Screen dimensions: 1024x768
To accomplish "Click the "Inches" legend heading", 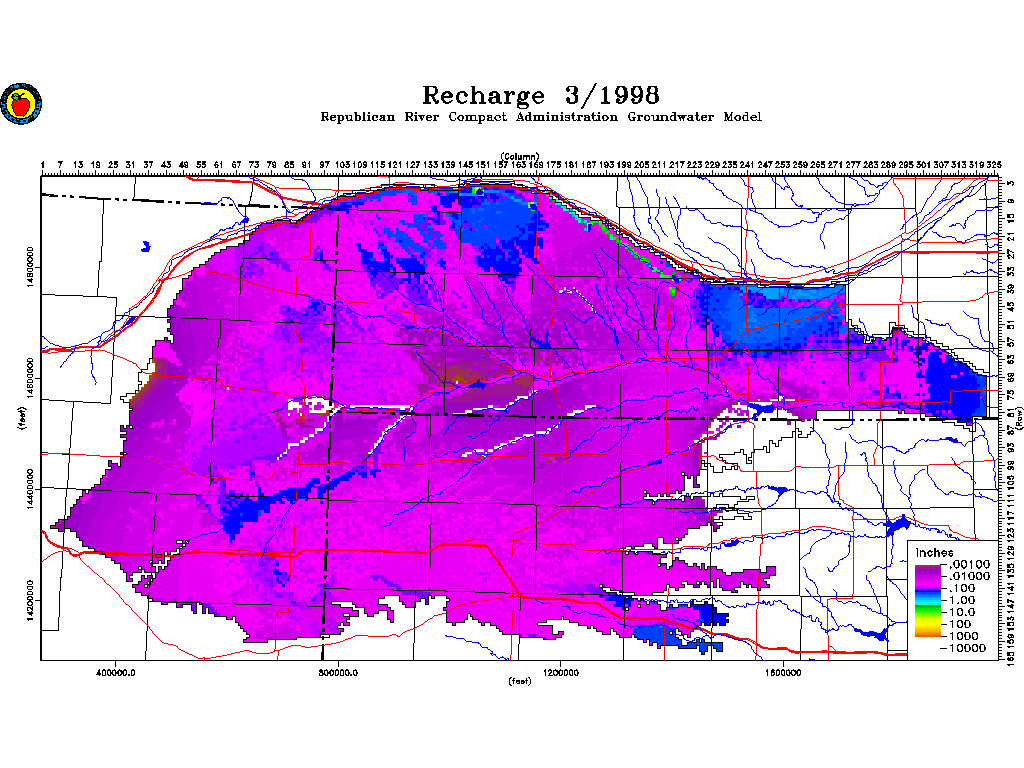I will coord(934,553).
